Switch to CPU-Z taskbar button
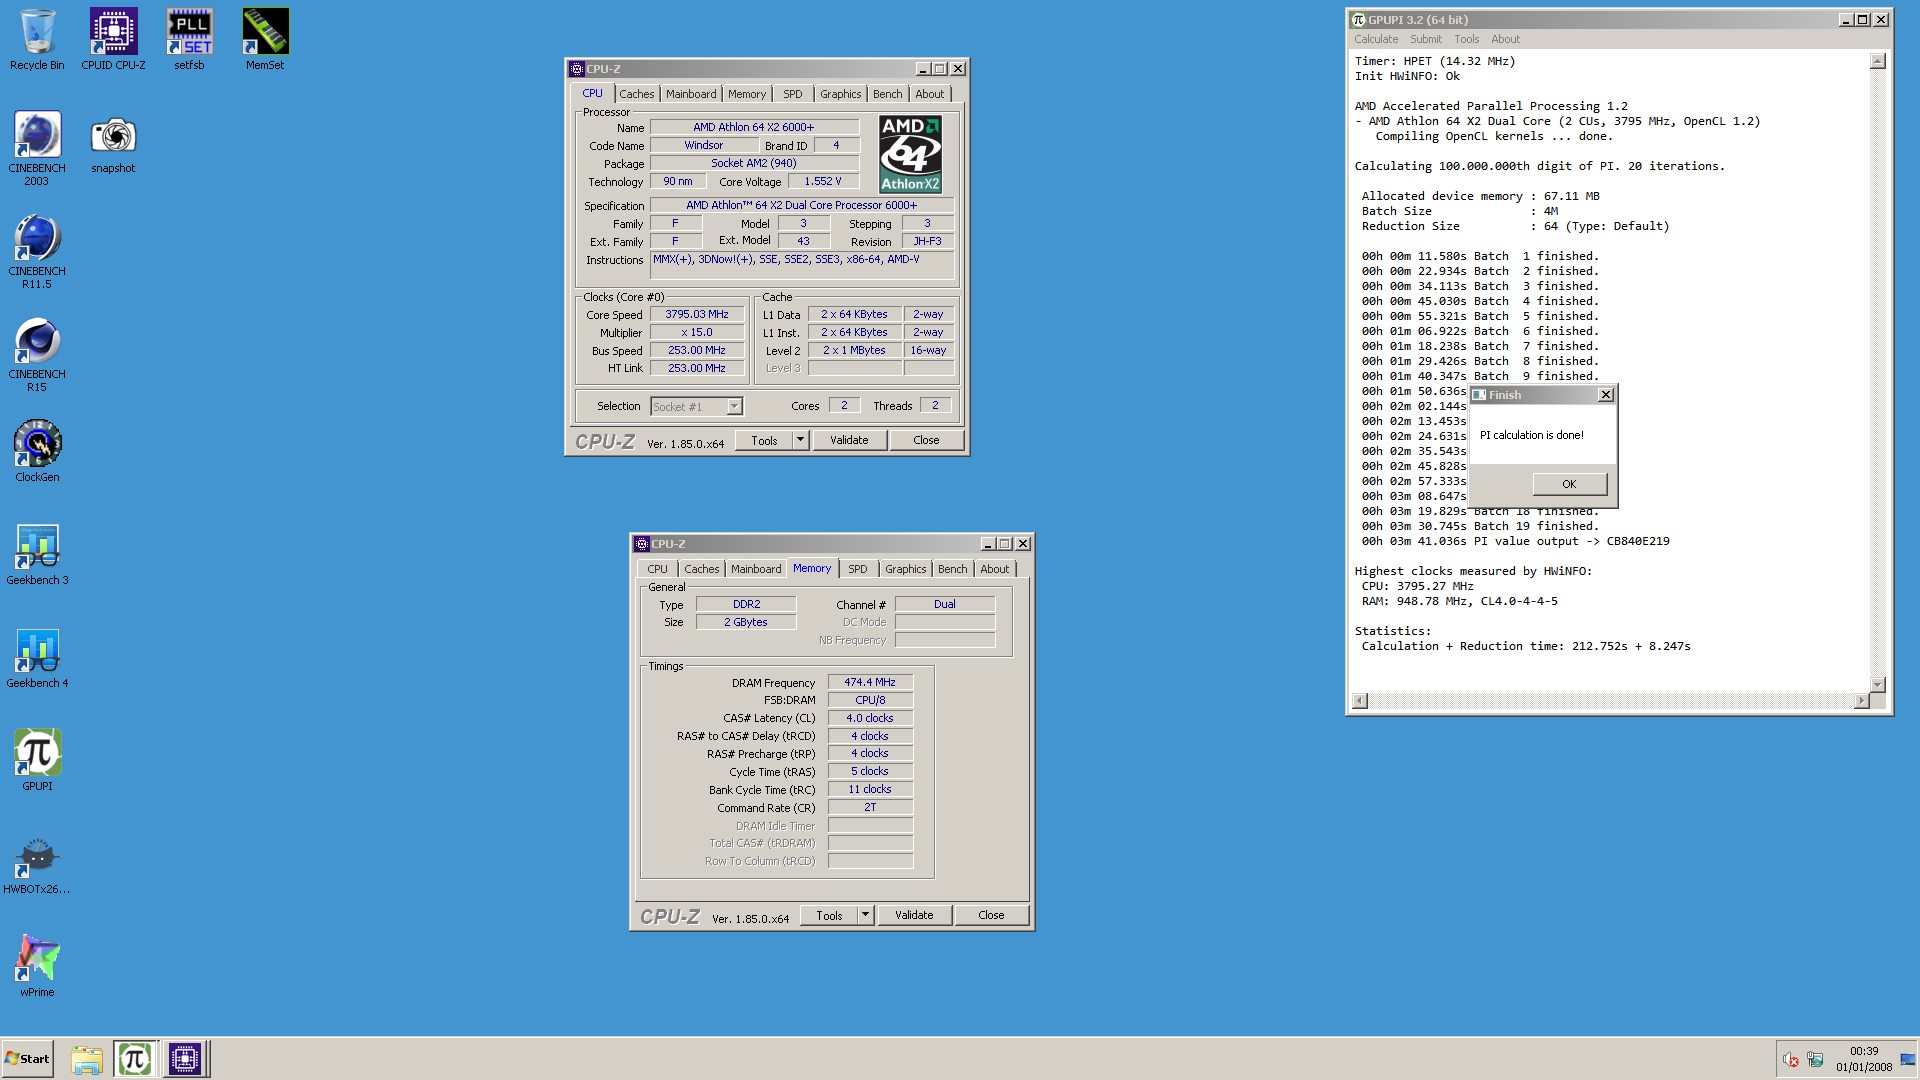Viewport: 1920px width, 1080px height. [x=185, y=1058]
